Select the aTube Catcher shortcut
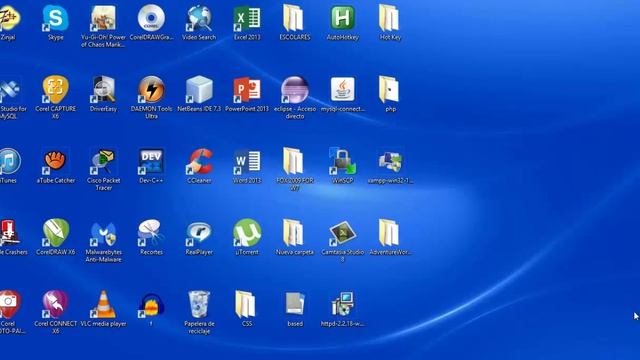The height and width of the screenshot is (360, 640). pyautogui.click(x=56, y=162)
